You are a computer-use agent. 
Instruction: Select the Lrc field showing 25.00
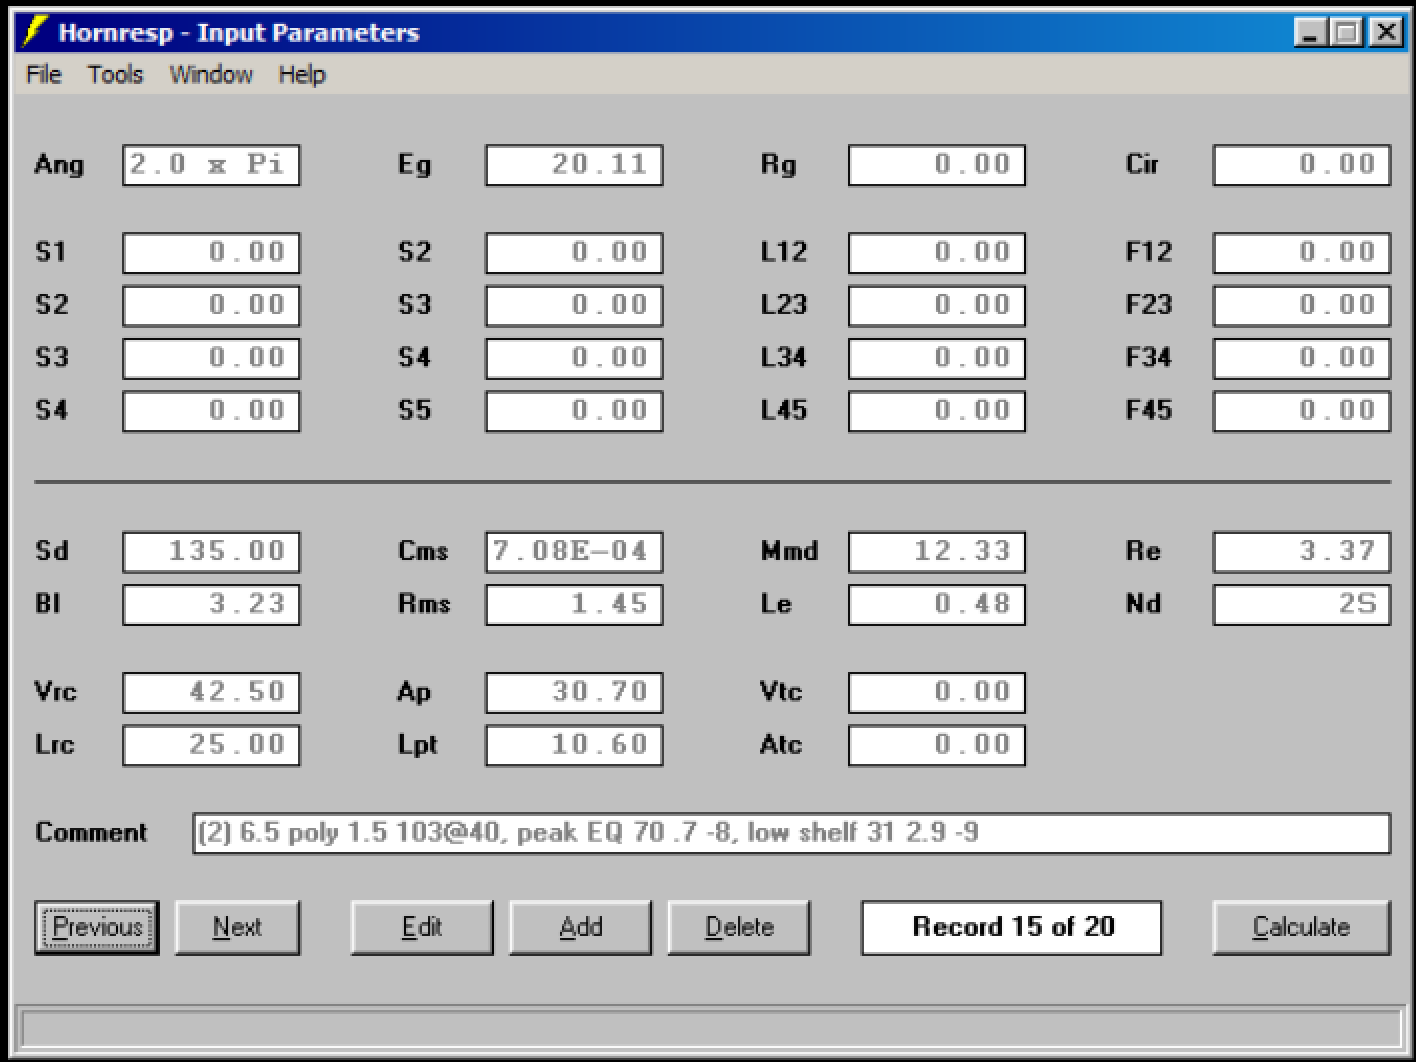pos(211,745)
